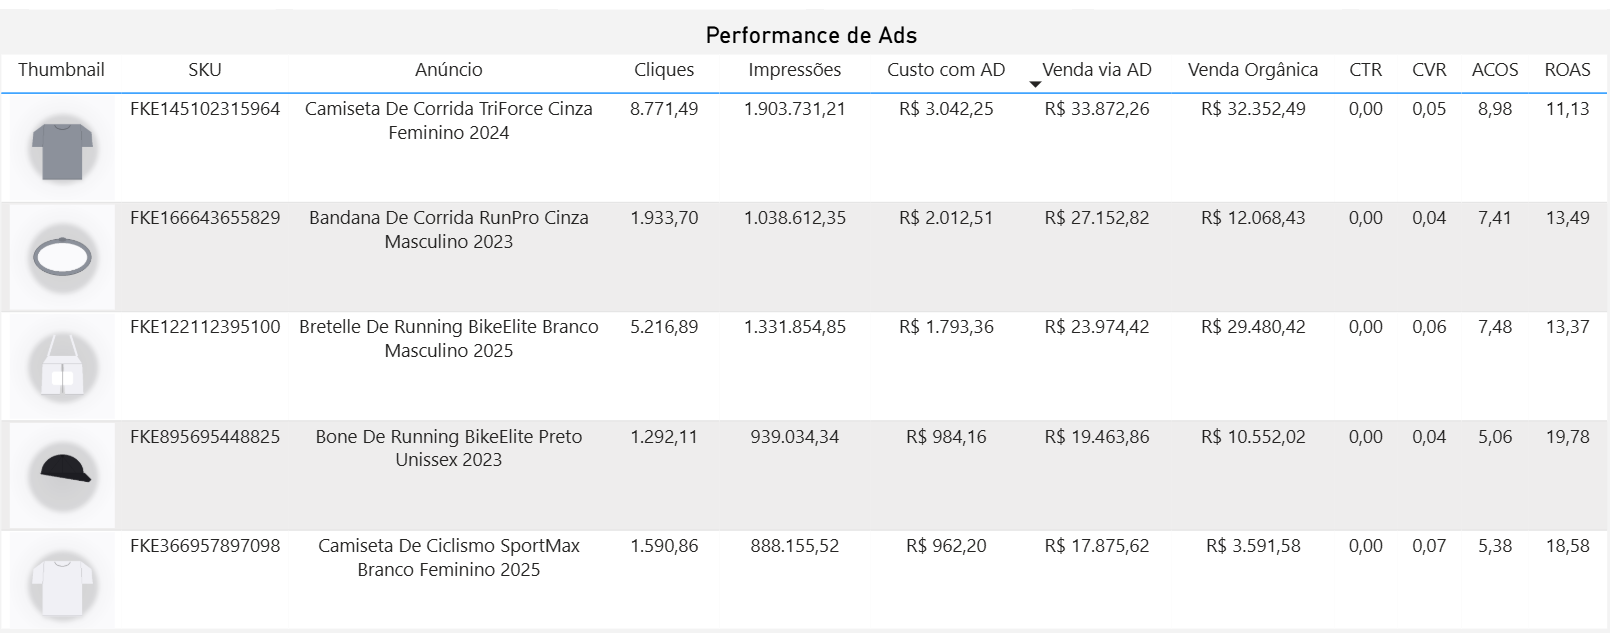Click the Performance de Ads title
Image resolution: width=1610 pixels, height=633 pixels.
813,34
